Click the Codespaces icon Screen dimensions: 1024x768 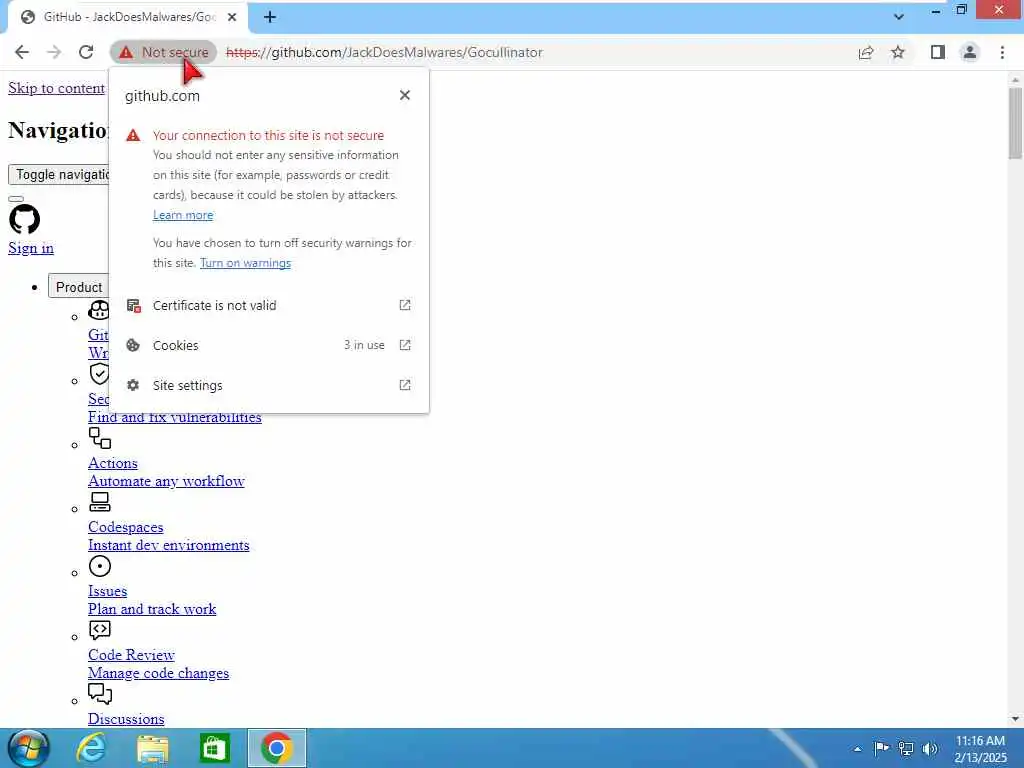coord(100,502)
